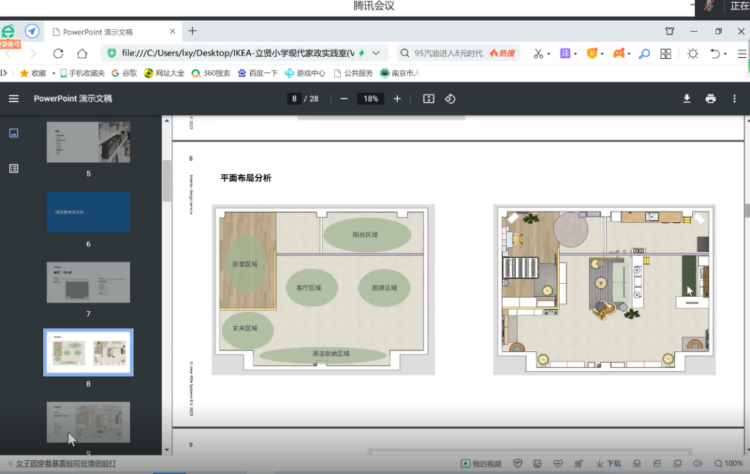
Task: Click the page number input field
Action: (x=294, y=99)
